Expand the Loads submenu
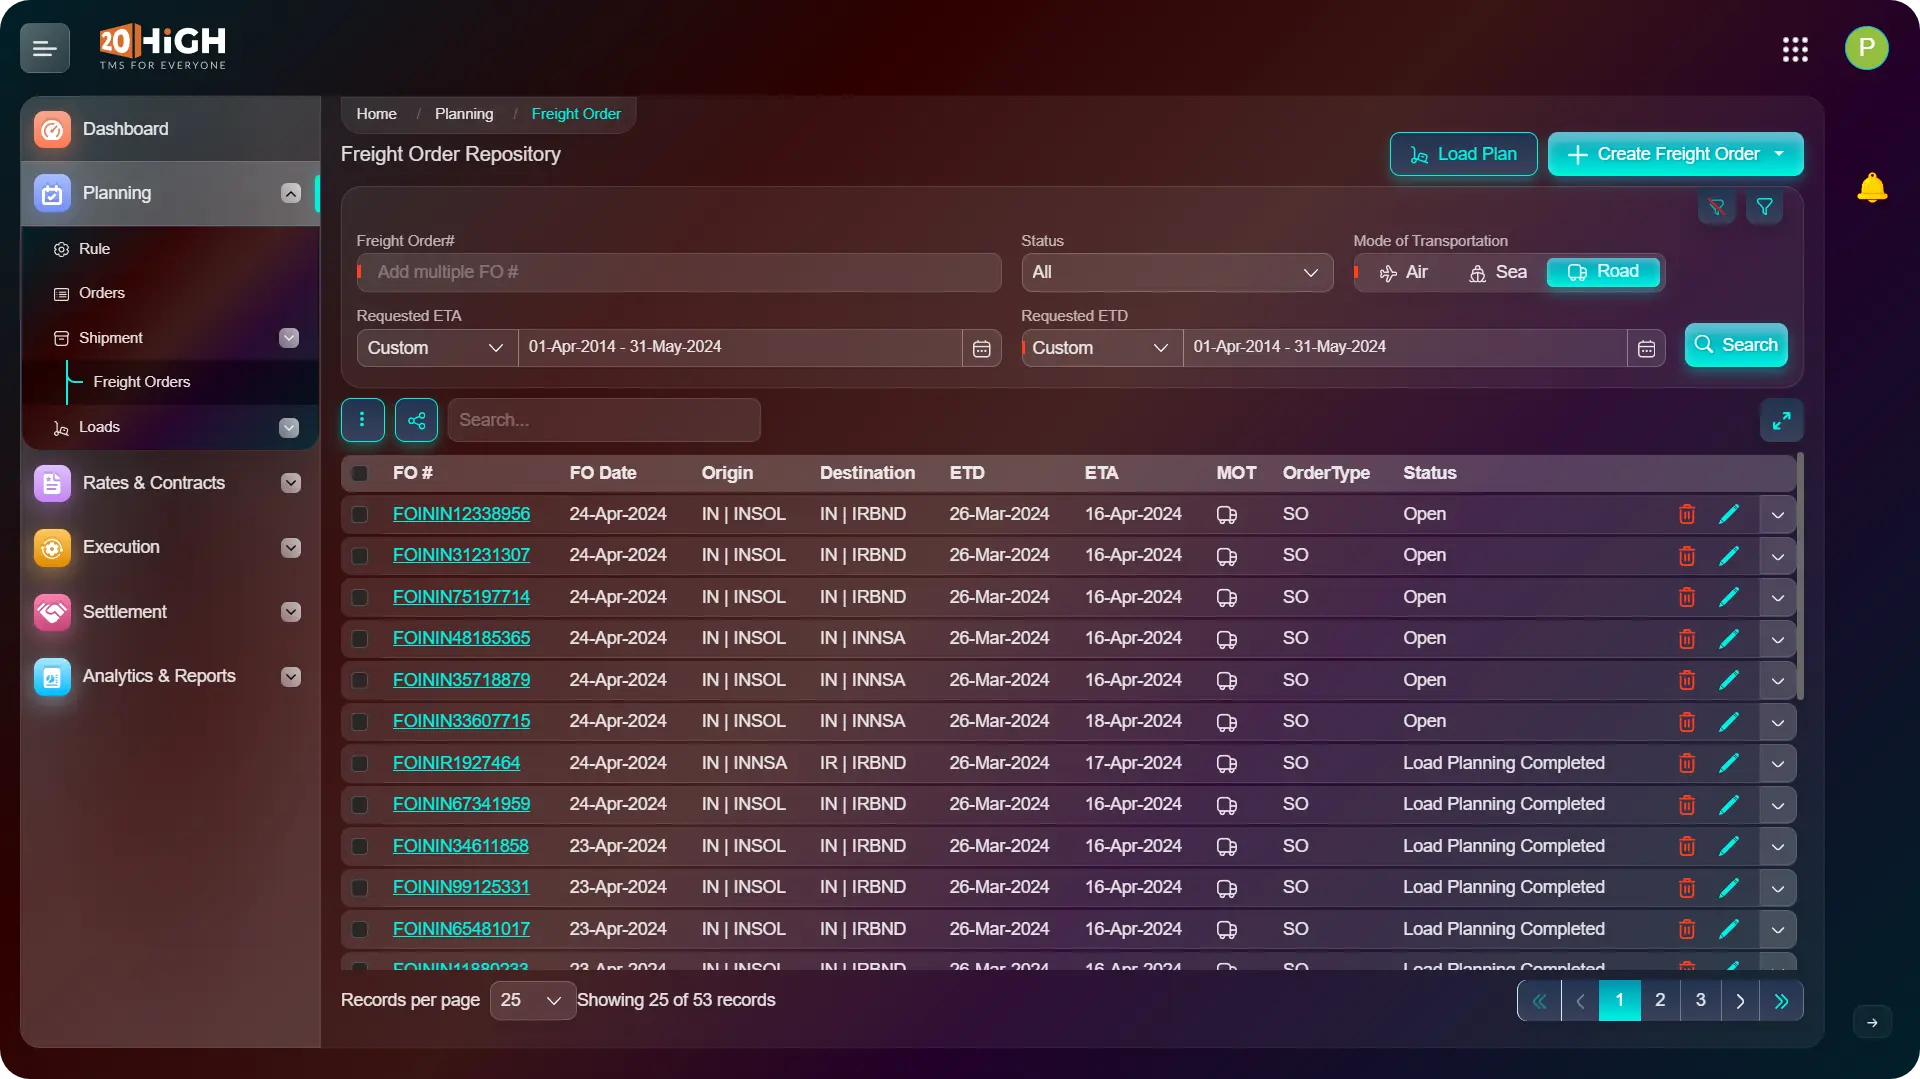 [x=289, y=428]
